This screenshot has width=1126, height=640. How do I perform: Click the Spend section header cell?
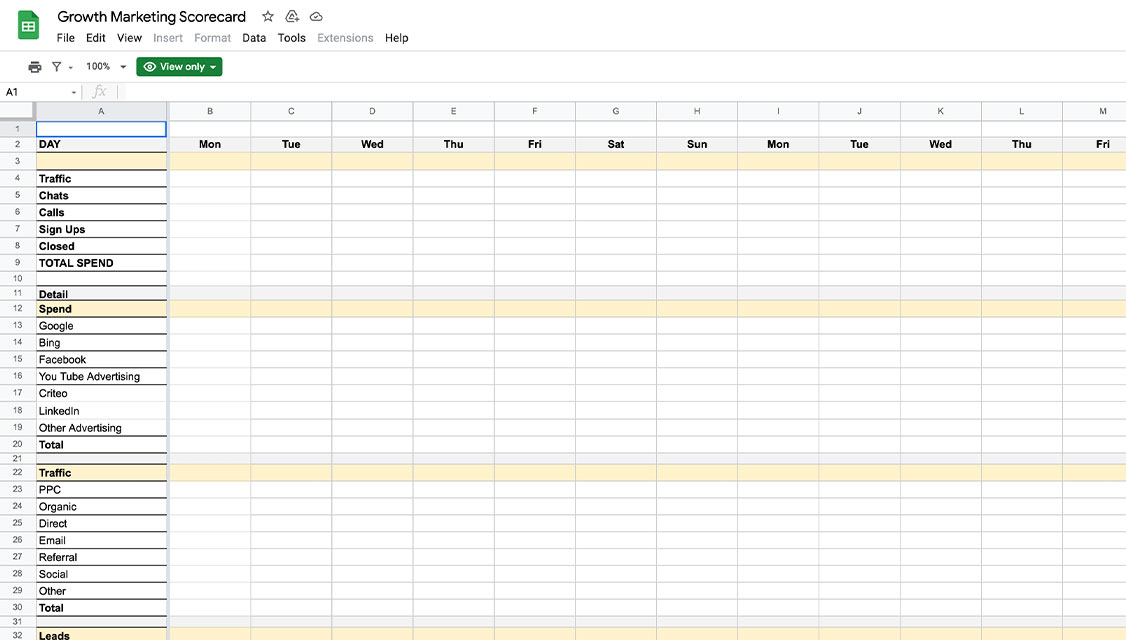(101, 309)
